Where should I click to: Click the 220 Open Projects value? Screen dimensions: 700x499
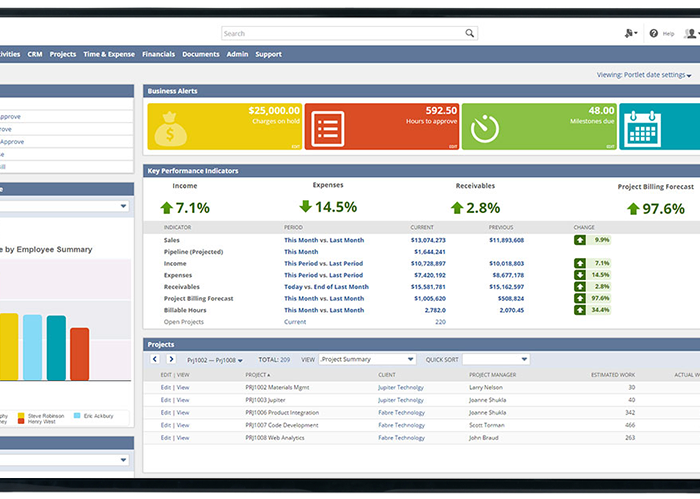(x=441, y=322)
